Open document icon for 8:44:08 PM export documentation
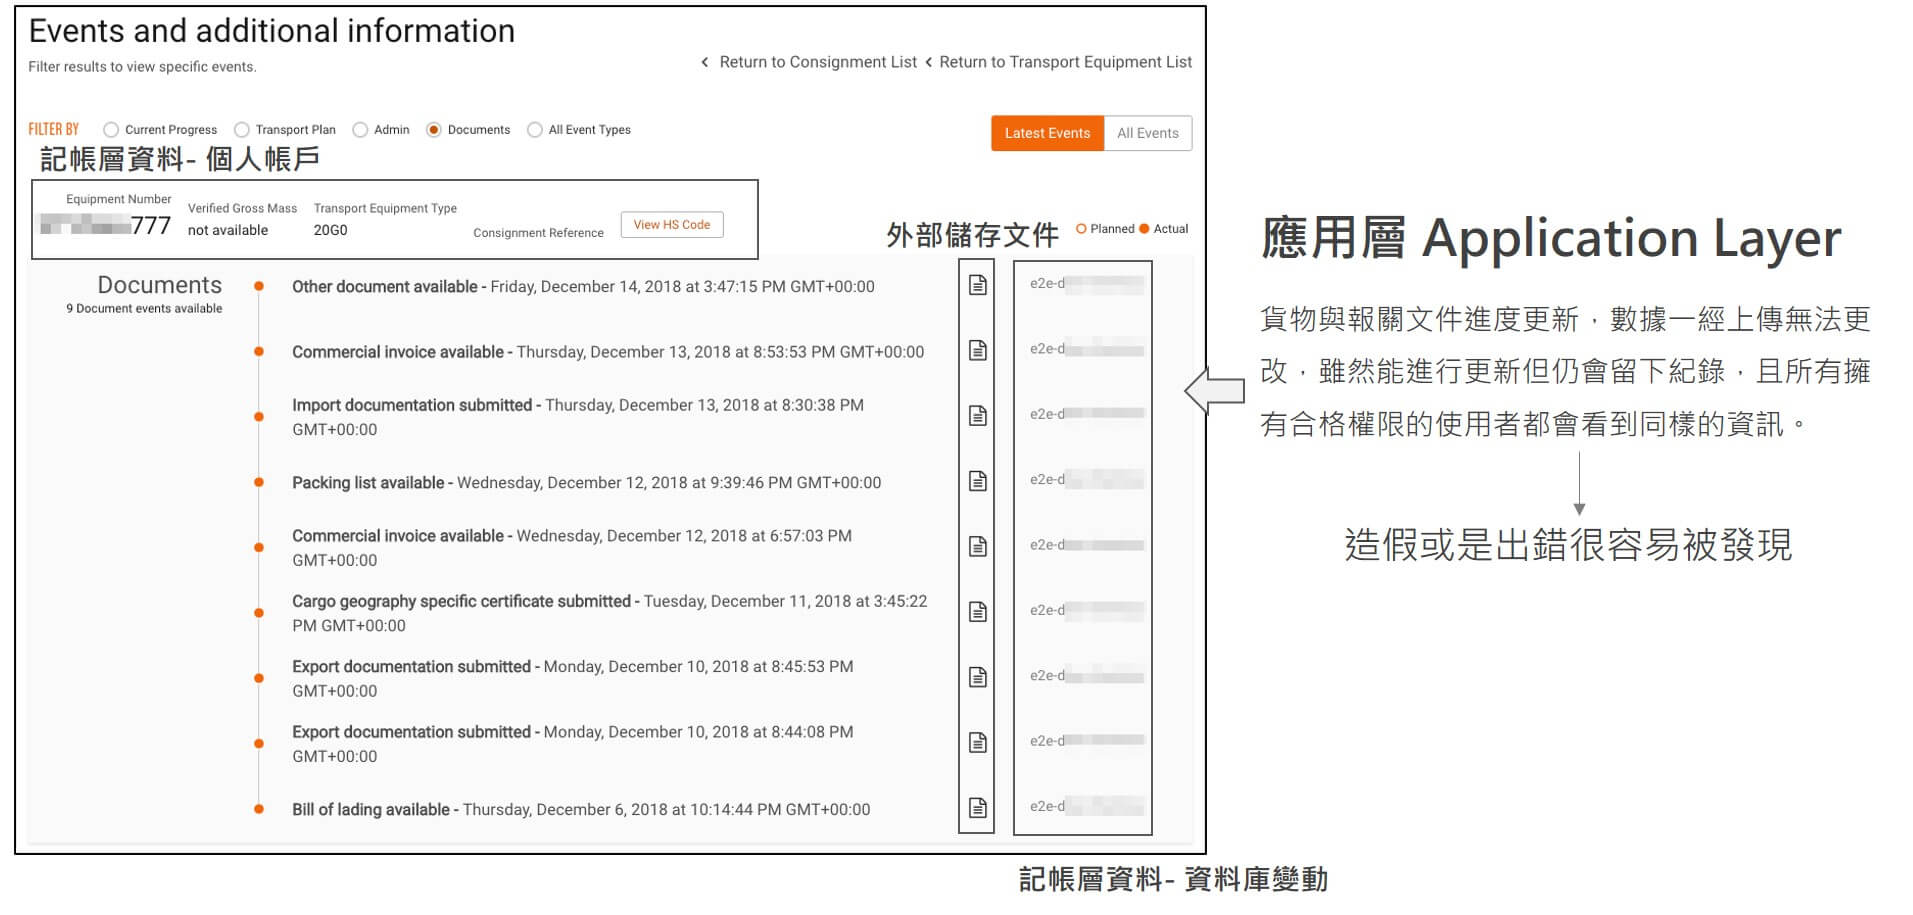1913x915 pixels. tap(978, 743)
